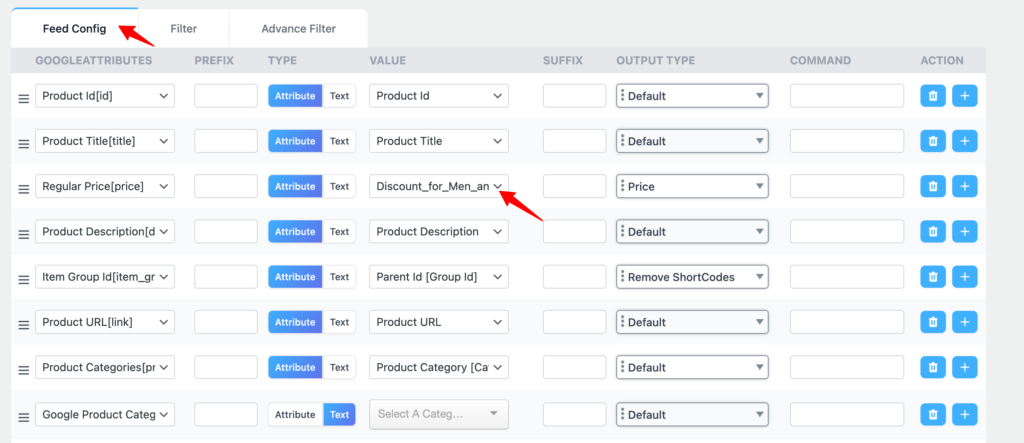Set Google Product Category type to Attribute
This screenshot has width=1024, height=443.
pyautogui.click(x=295, y=414)
